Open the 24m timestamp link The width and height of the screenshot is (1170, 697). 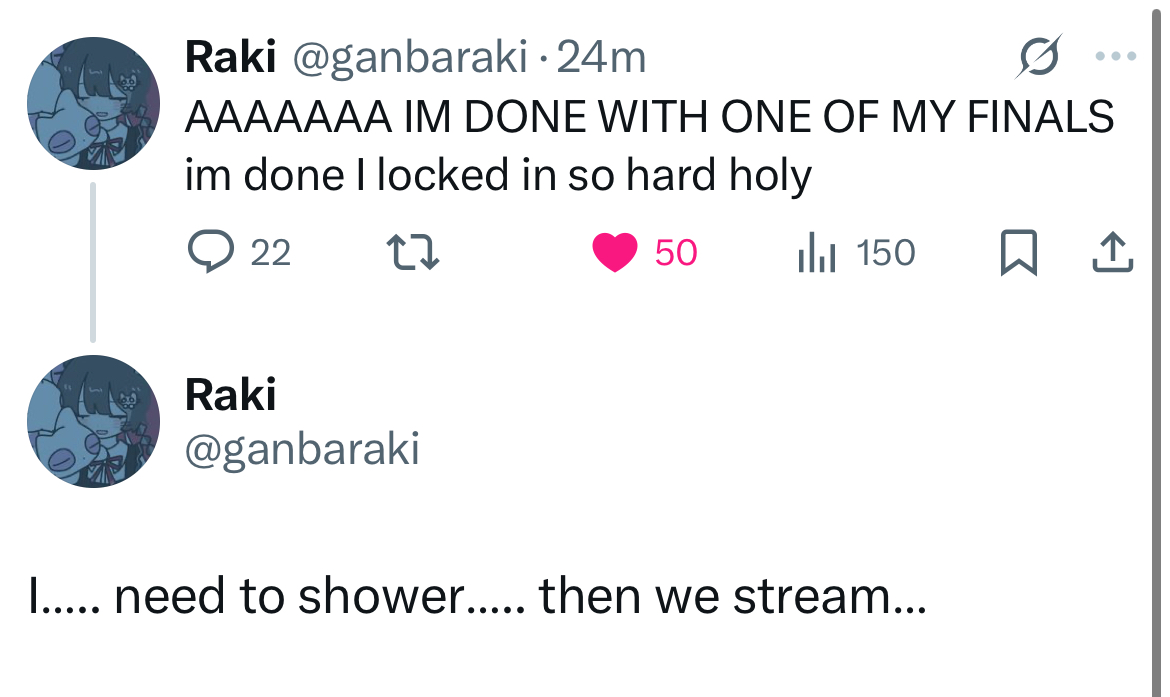pos(601,60)
